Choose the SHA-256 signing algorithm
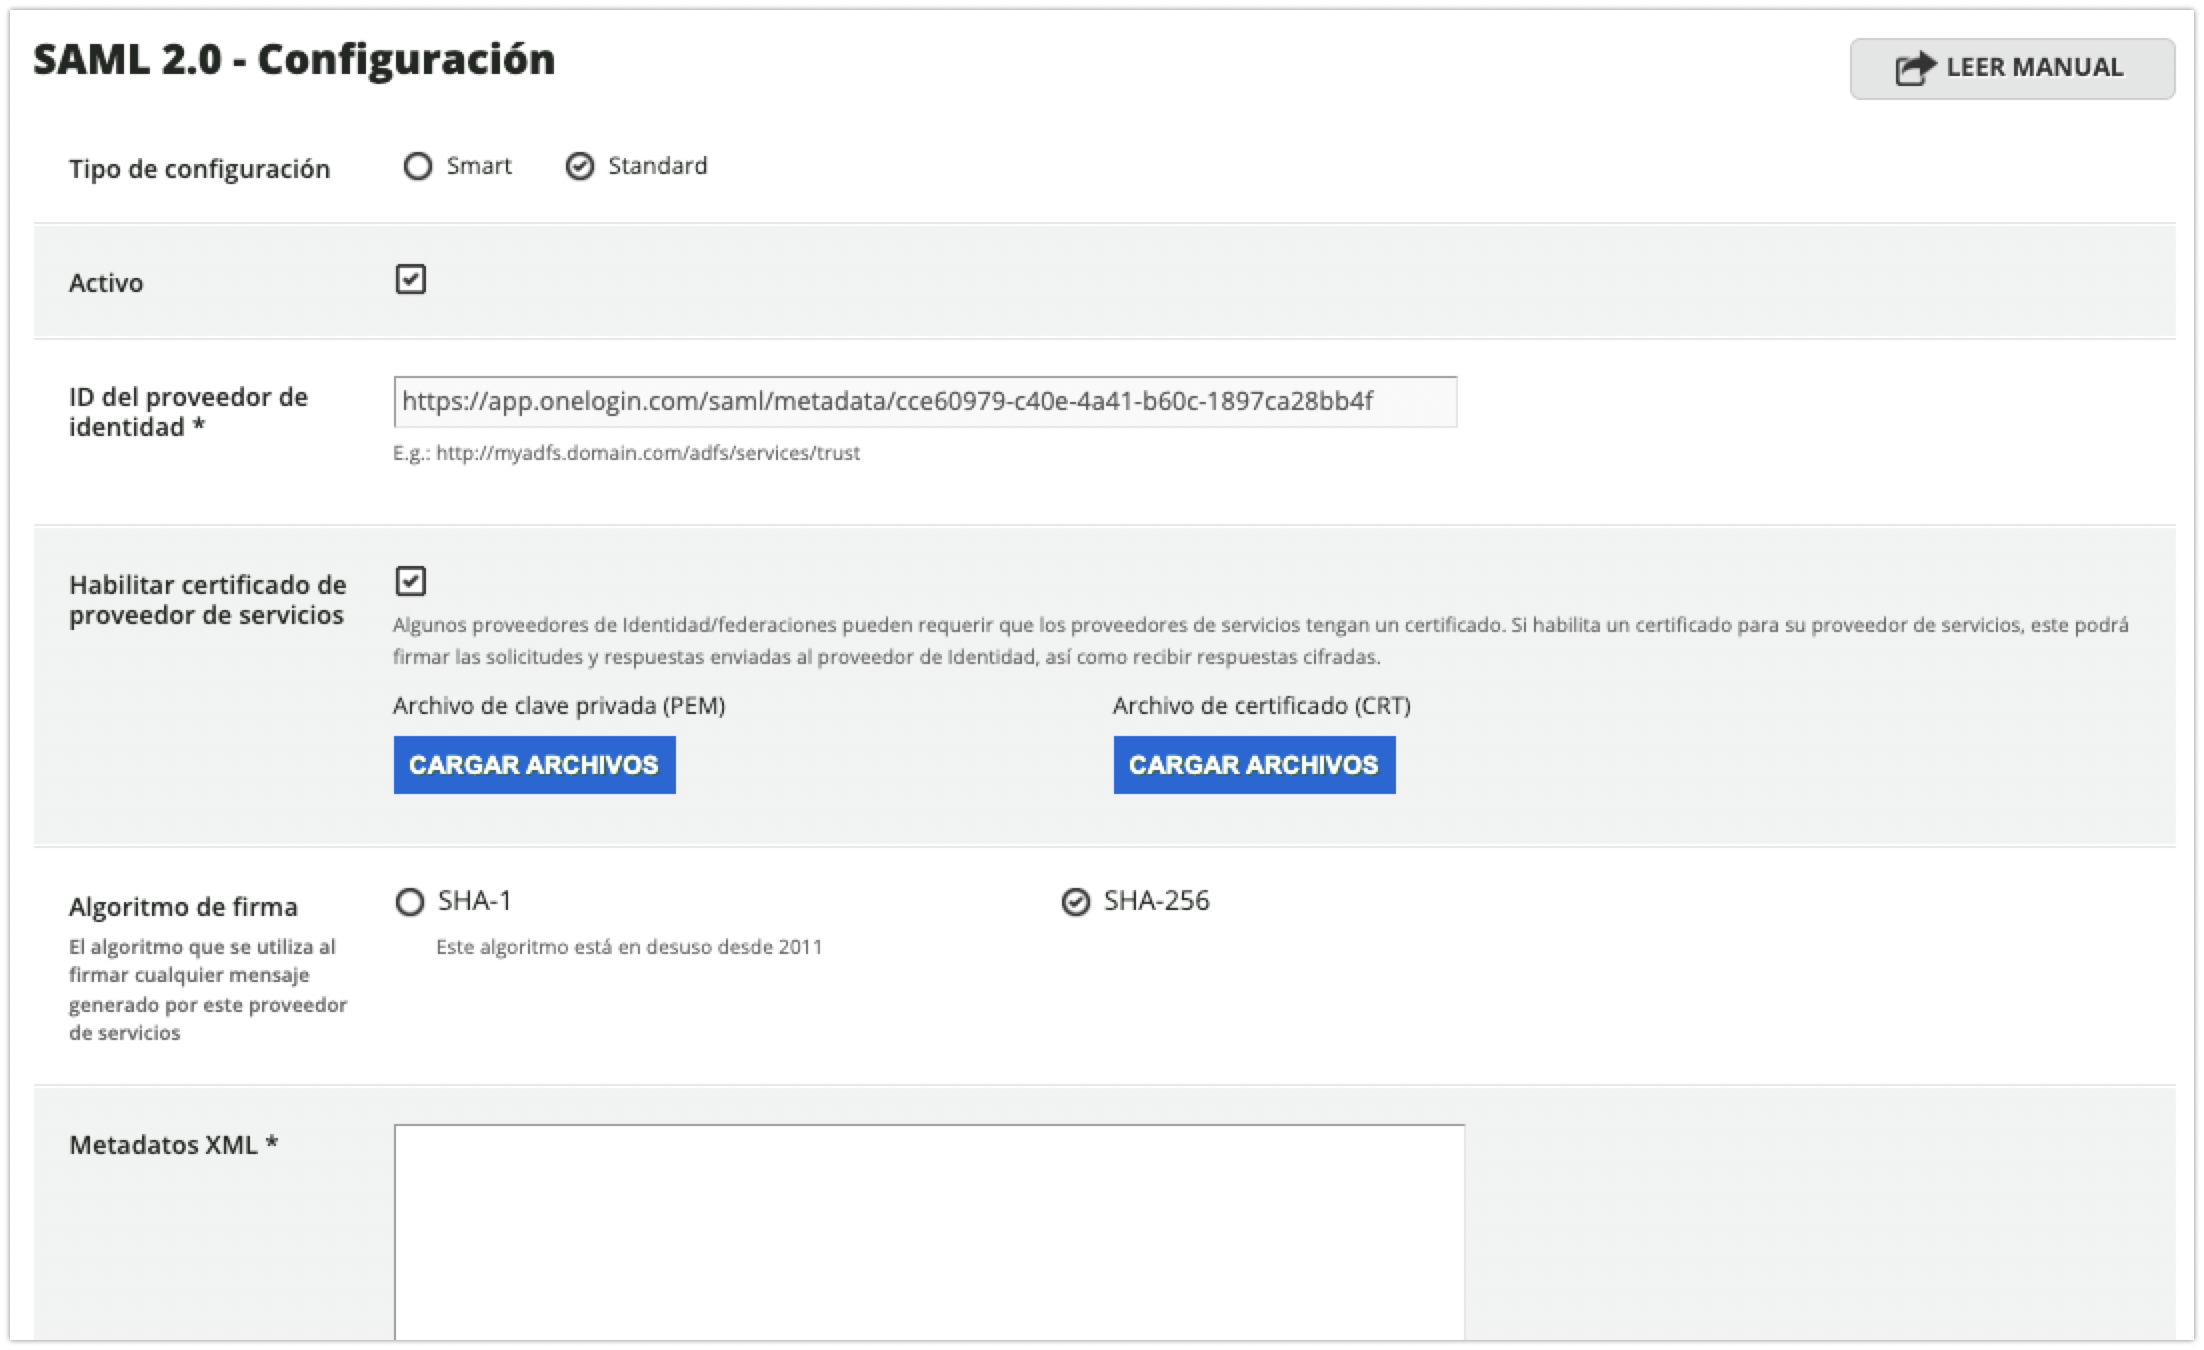 tap(1075, 901)
